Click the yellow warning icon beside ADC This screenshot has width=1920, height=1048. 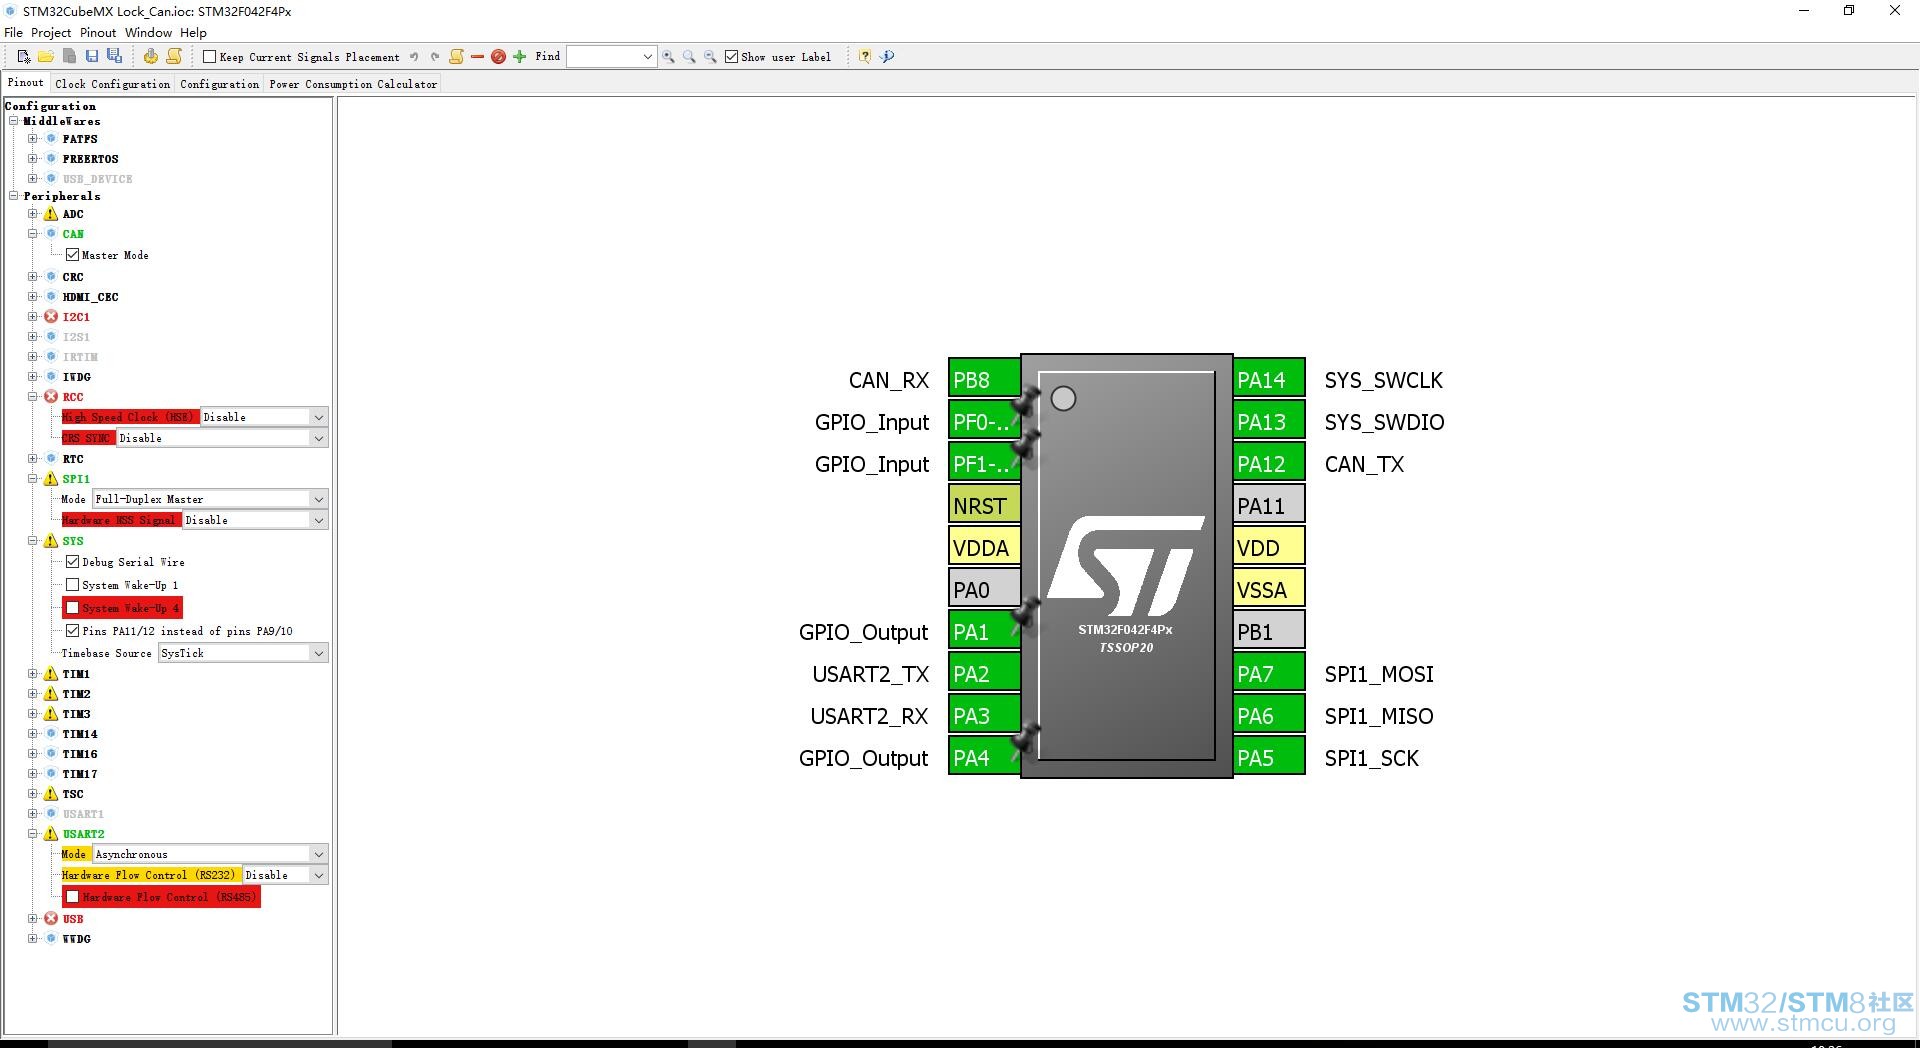tap(51, 214)
